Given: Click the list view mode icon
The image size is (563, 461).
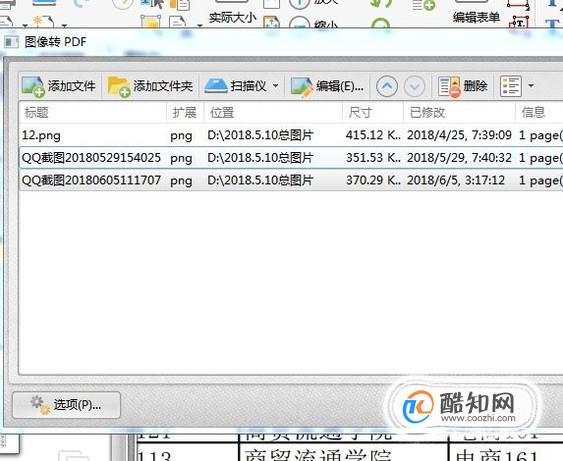Looking at the screenshot, I should tap(511, 86).
